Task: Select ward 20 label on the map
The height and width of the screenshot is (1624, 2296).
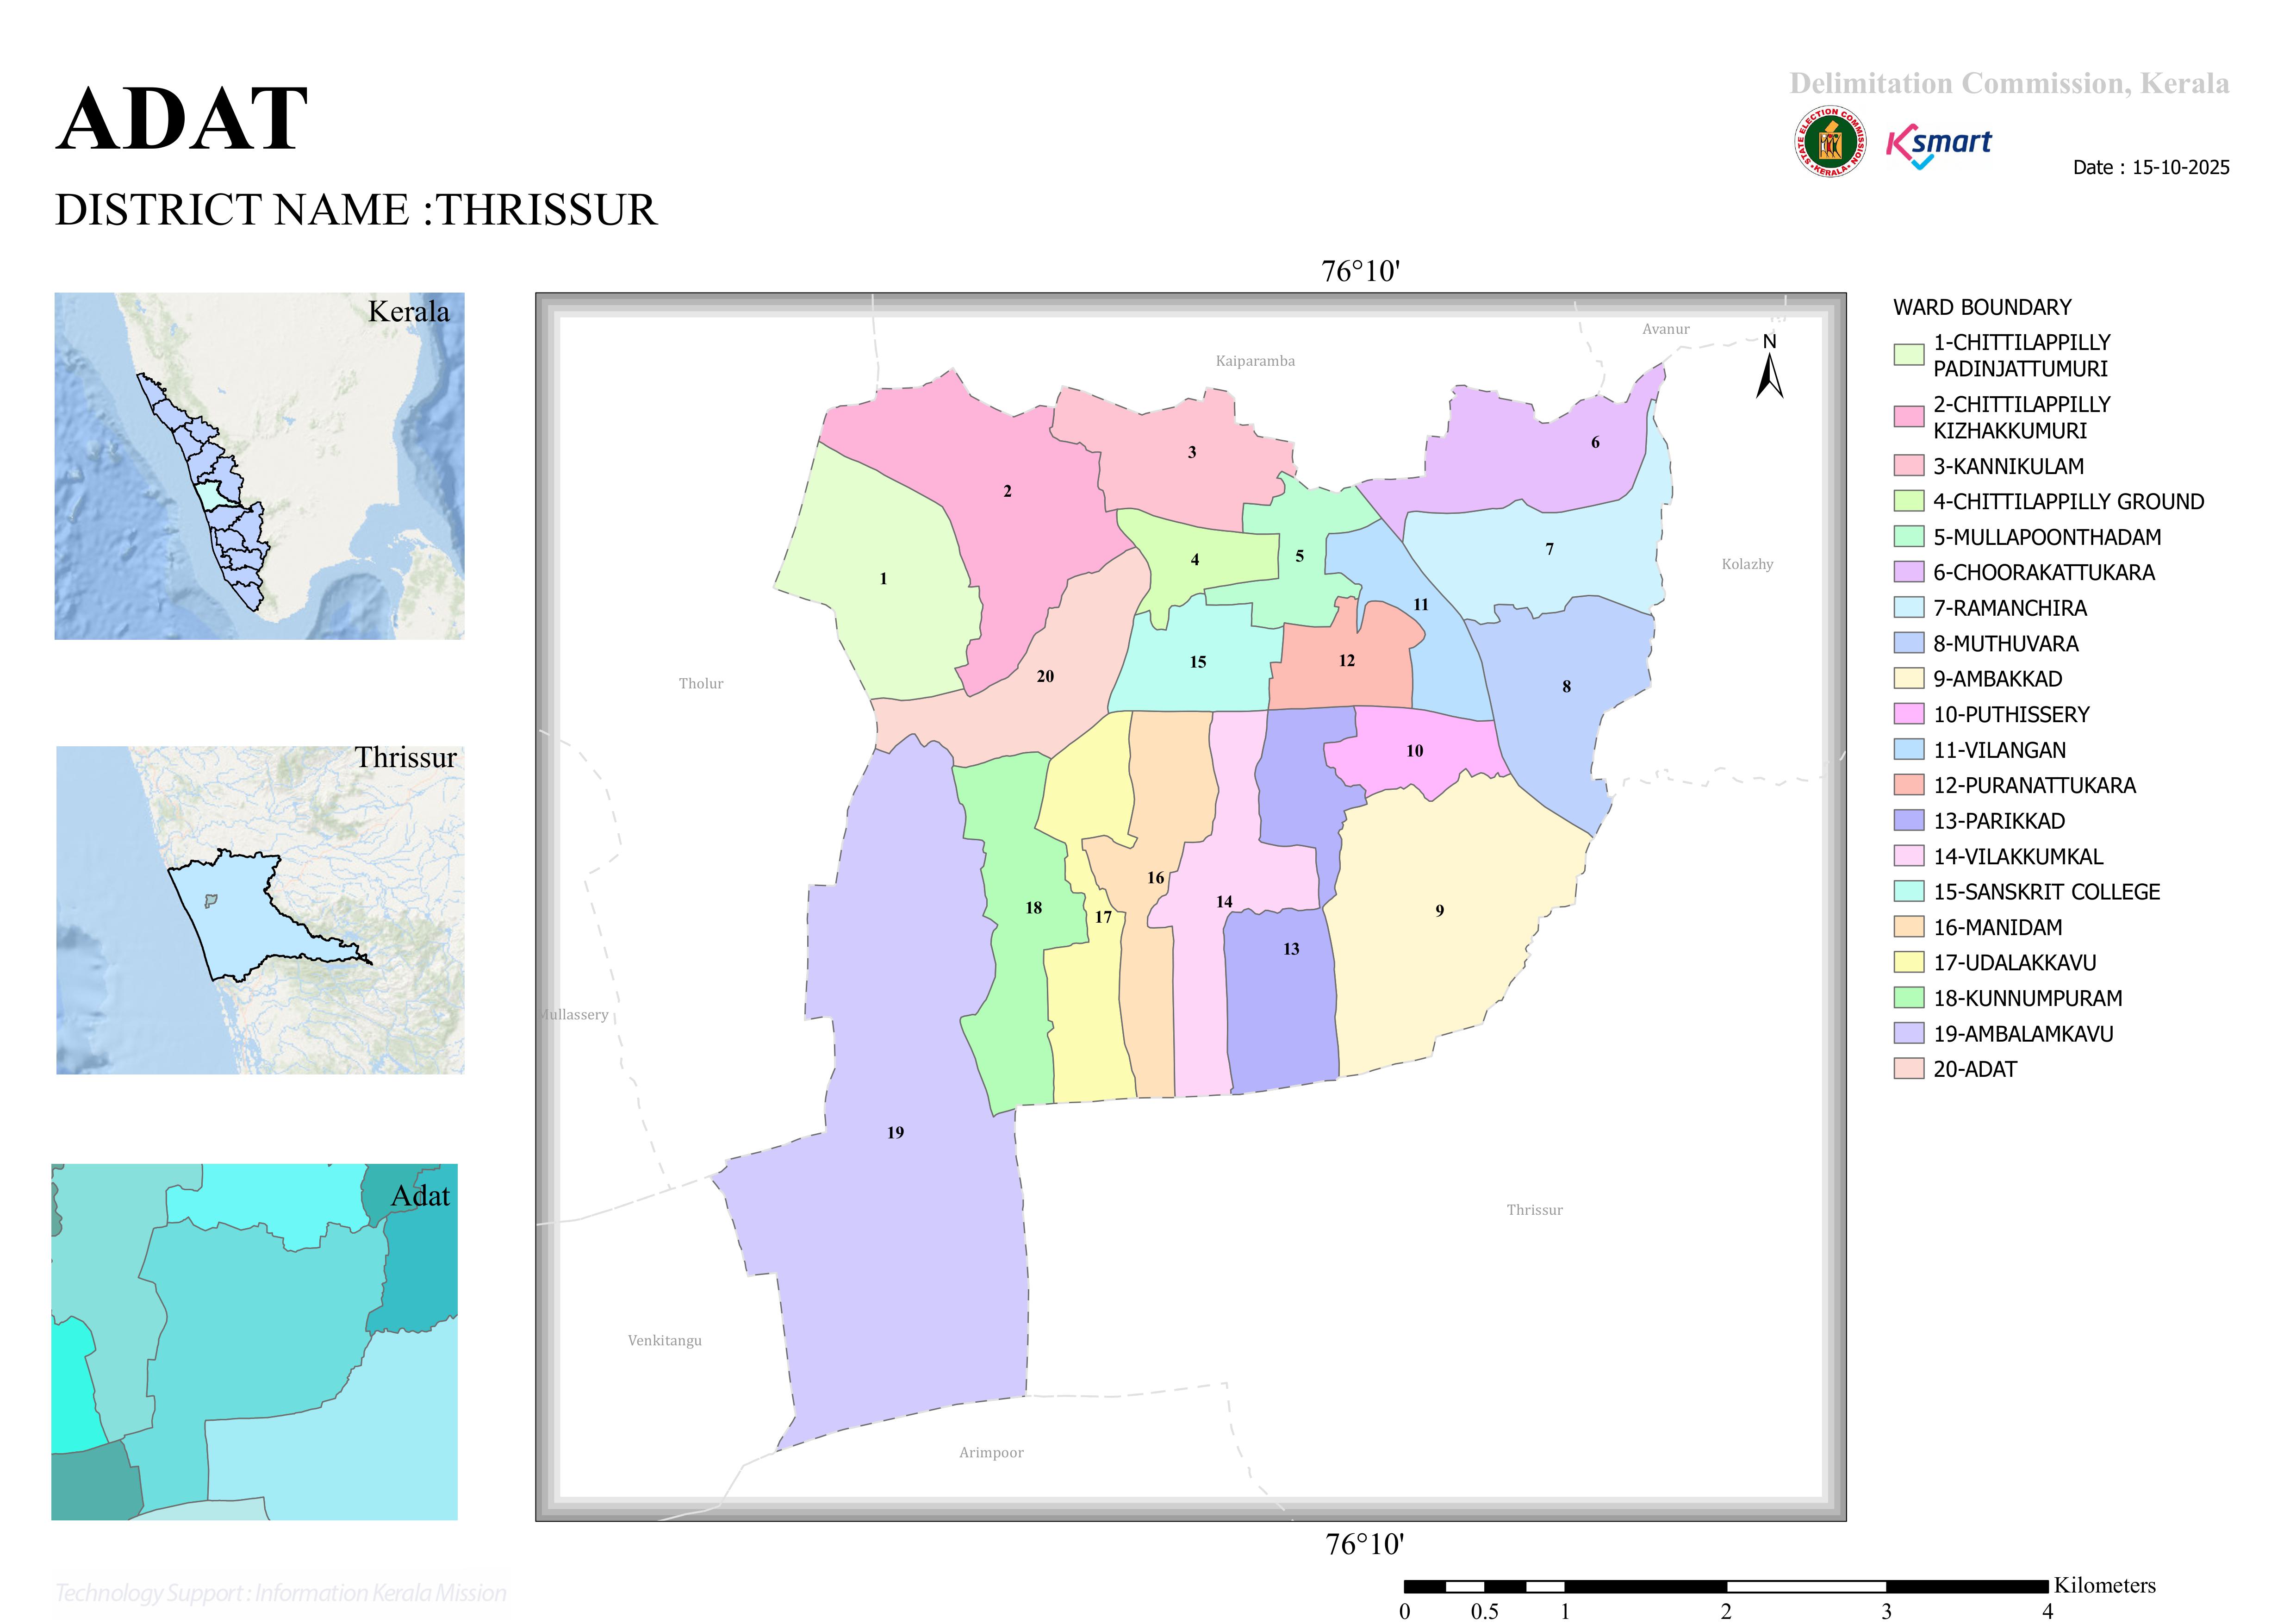Action: 1045,677
